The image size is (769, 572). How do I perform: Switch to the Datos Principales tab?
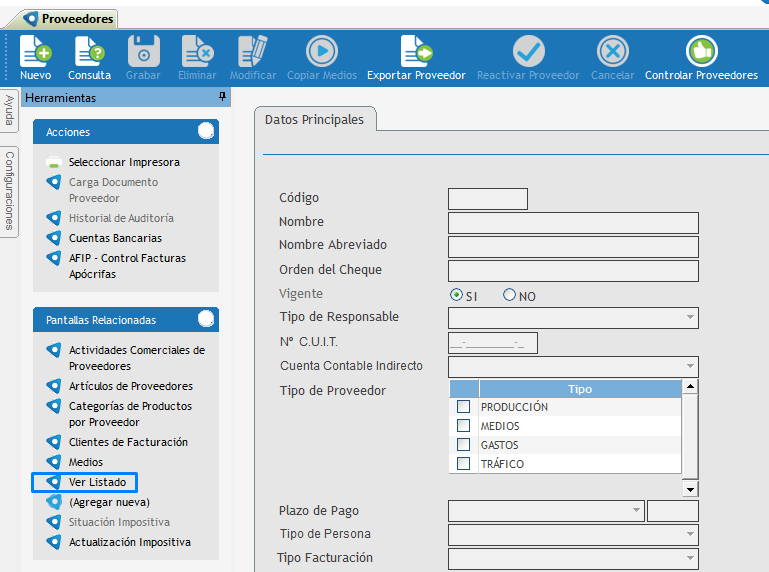[x=314, y=120]
